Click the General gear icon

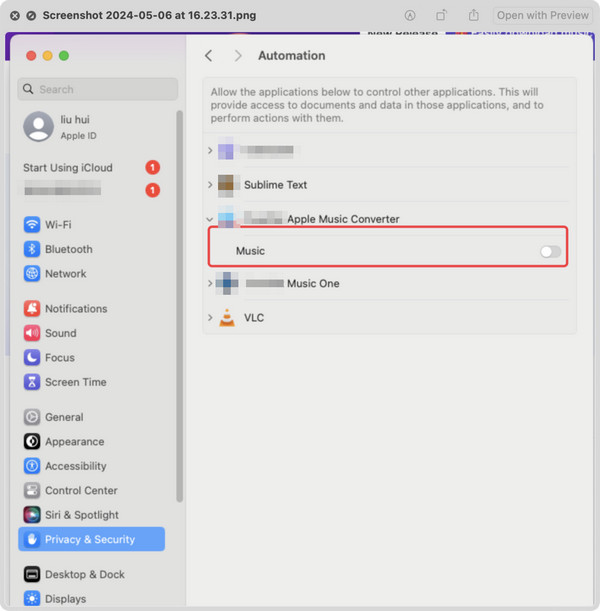click(32, 417)
